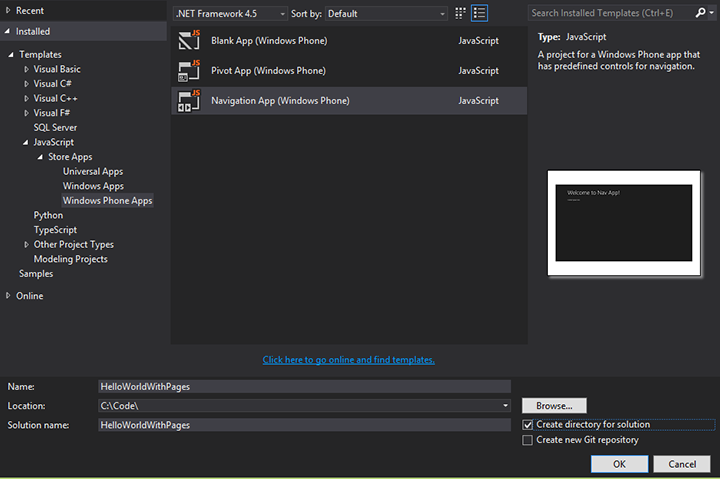The width and height of the screenshot is (720, 479).
Task: Click the Pivot App template icon
Action: (x=189, y=71)
